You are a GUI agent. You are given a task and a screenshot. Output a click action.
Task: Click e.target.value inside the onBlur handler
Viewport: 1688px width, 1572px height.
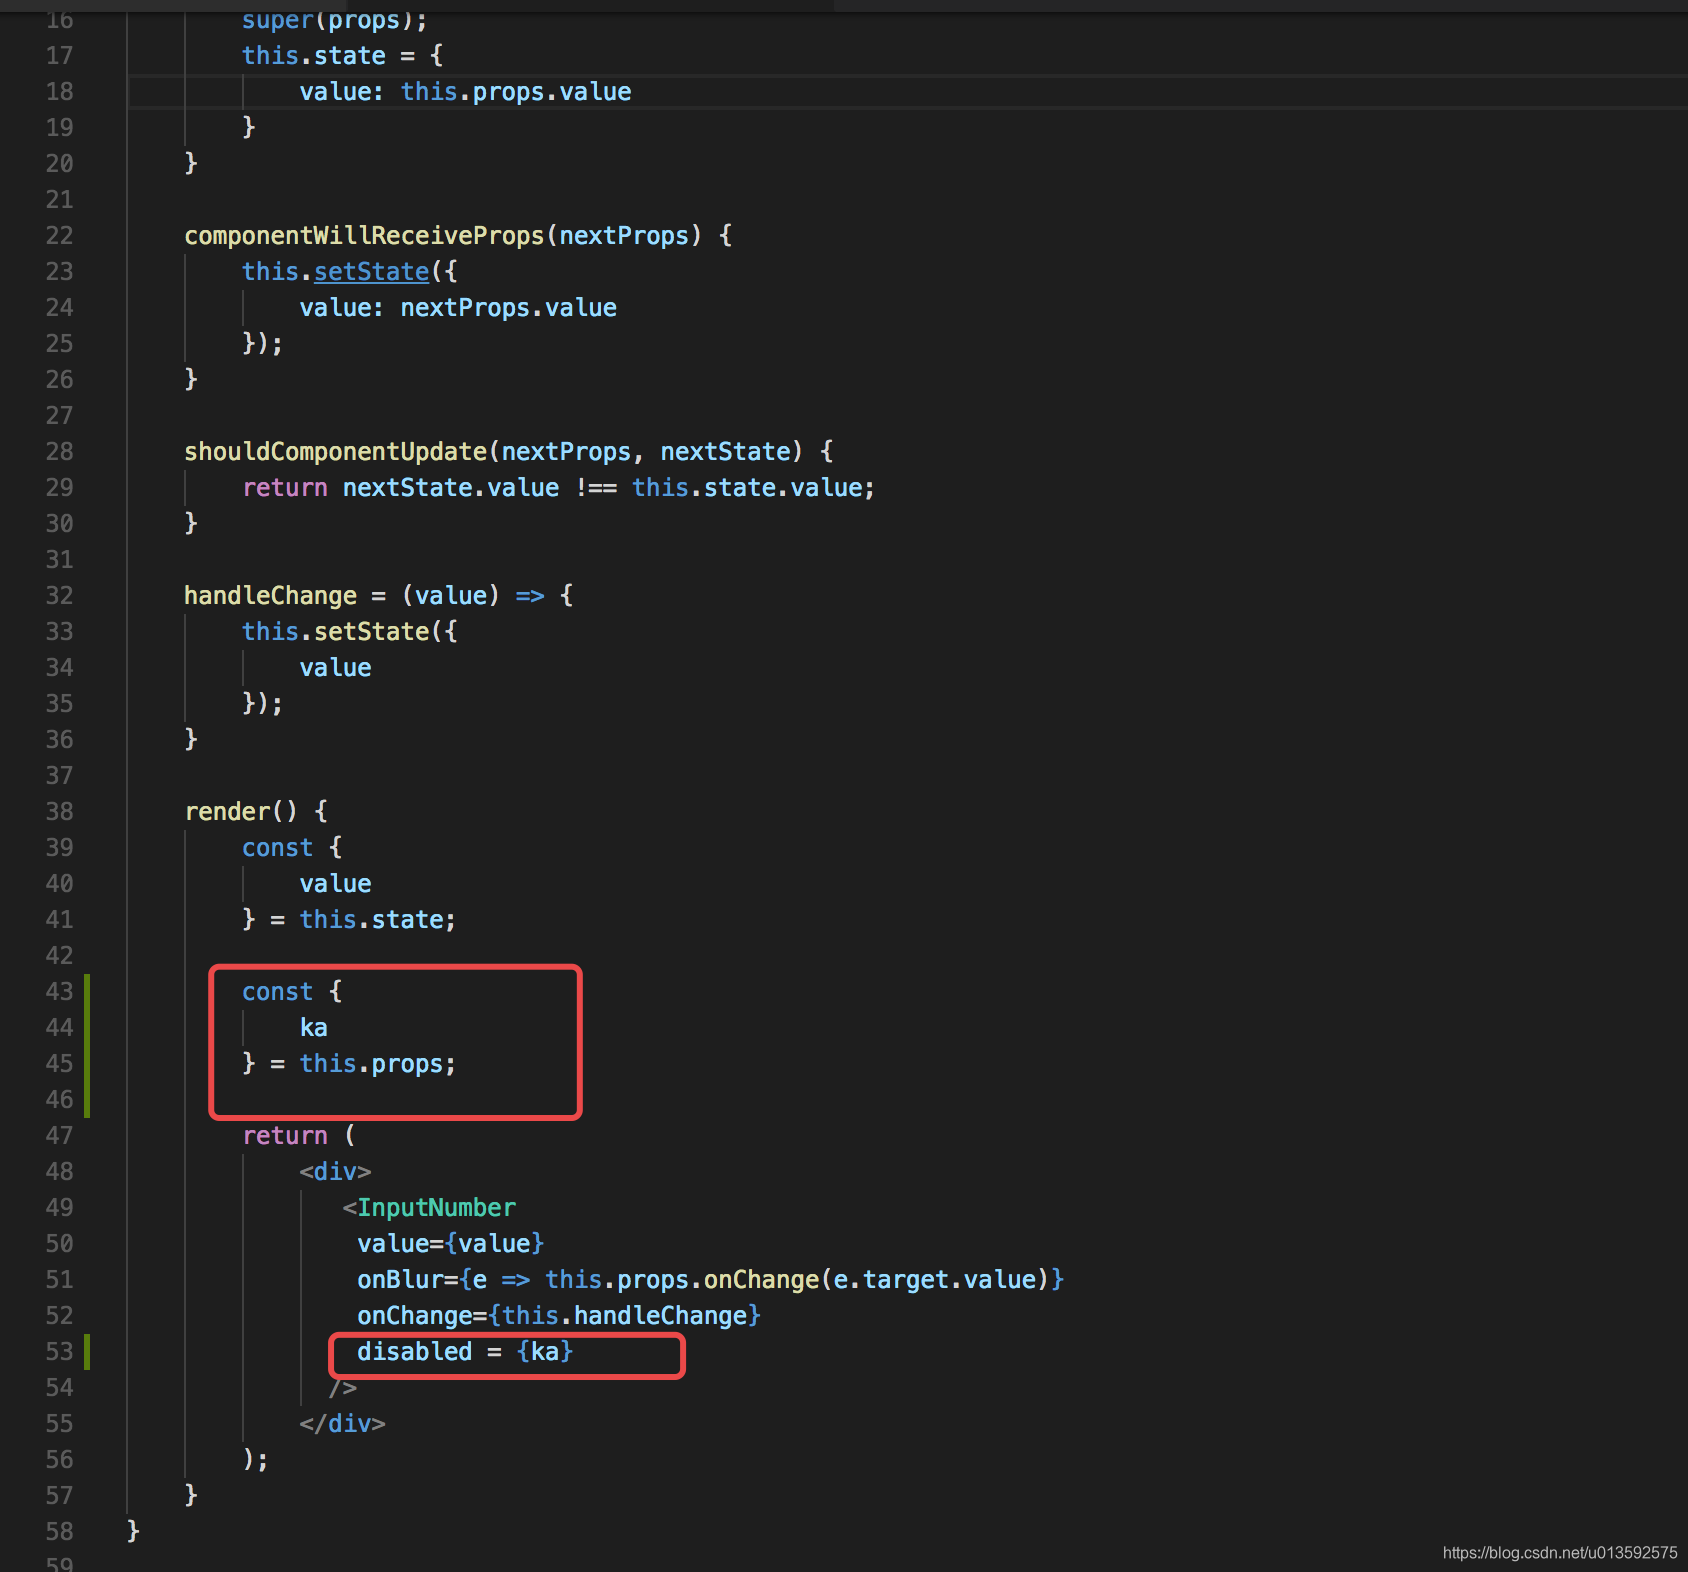(x=934, y=1280)
